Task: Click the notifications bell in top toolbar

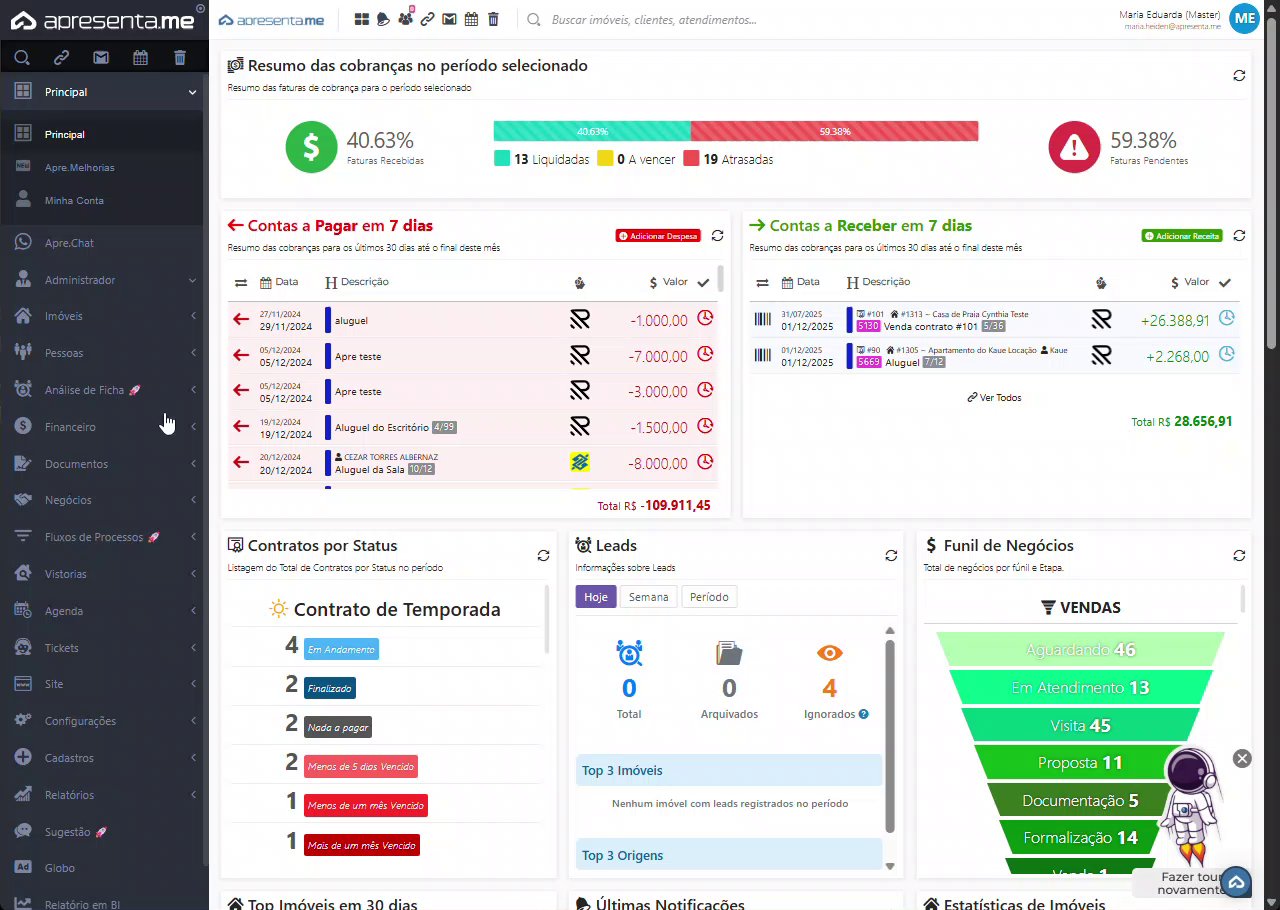Action: point(383,19)
